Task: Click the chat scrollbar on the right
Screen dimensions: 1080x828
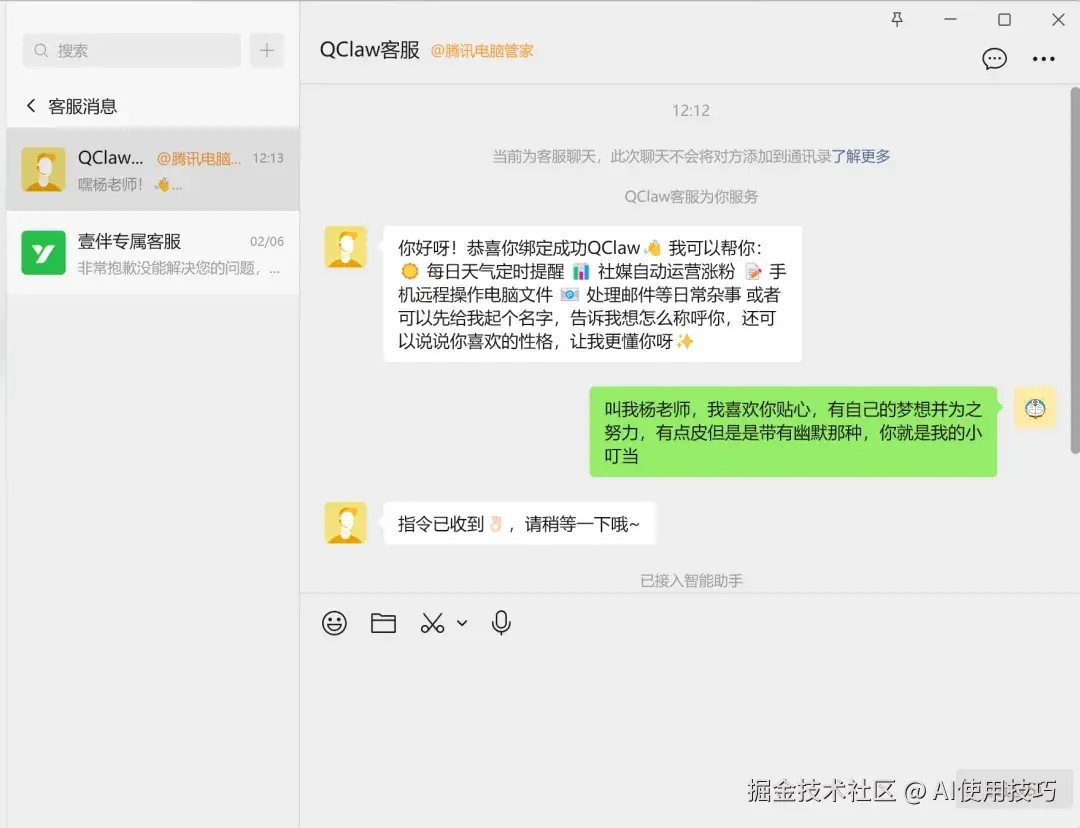Action: point(1074,270)
